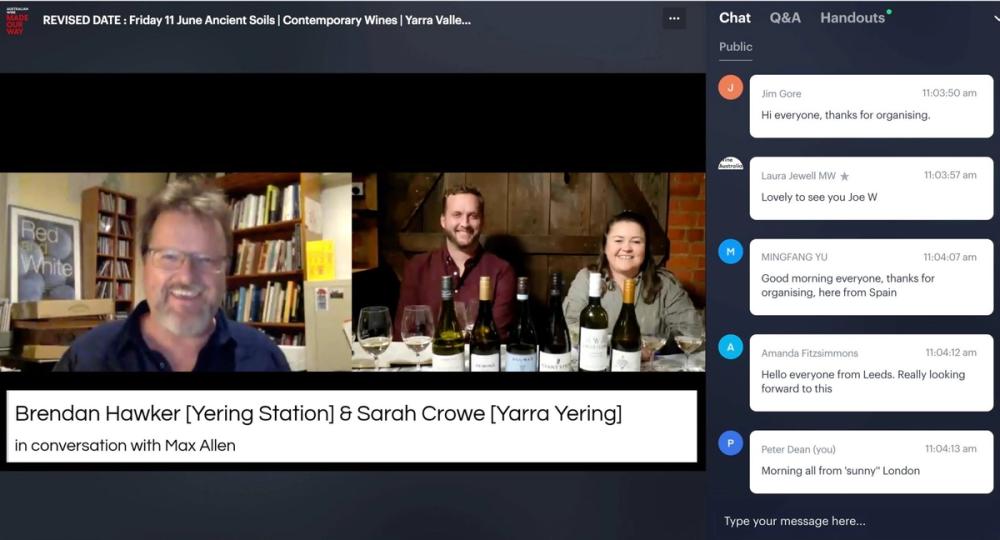
Task: Switch to the Chat tab
Action: [x=735, y=18]
